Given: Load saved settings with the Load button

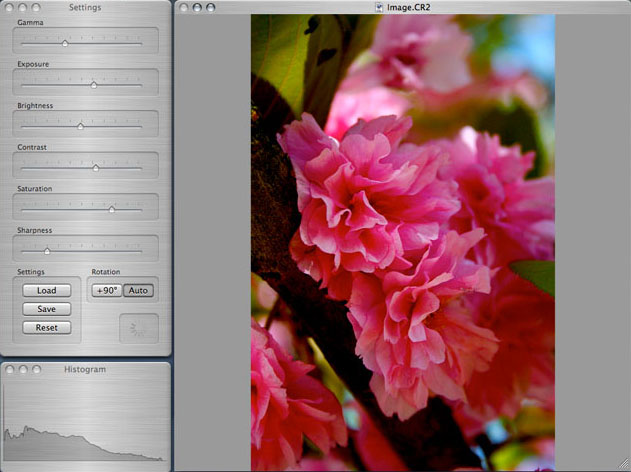Looking at the screenshot, I should coord(47,291).
